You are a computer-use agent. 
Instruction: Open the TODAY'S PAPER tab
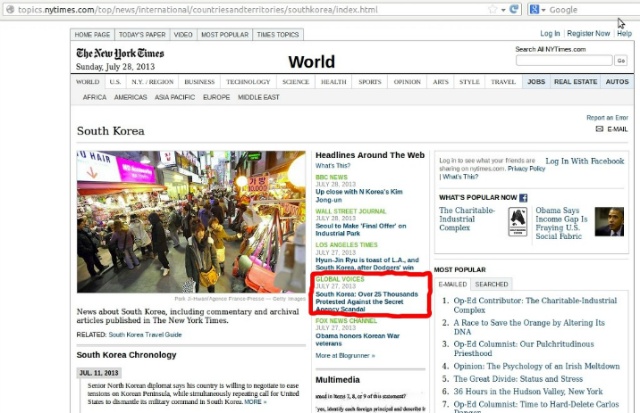click(142, 35)
